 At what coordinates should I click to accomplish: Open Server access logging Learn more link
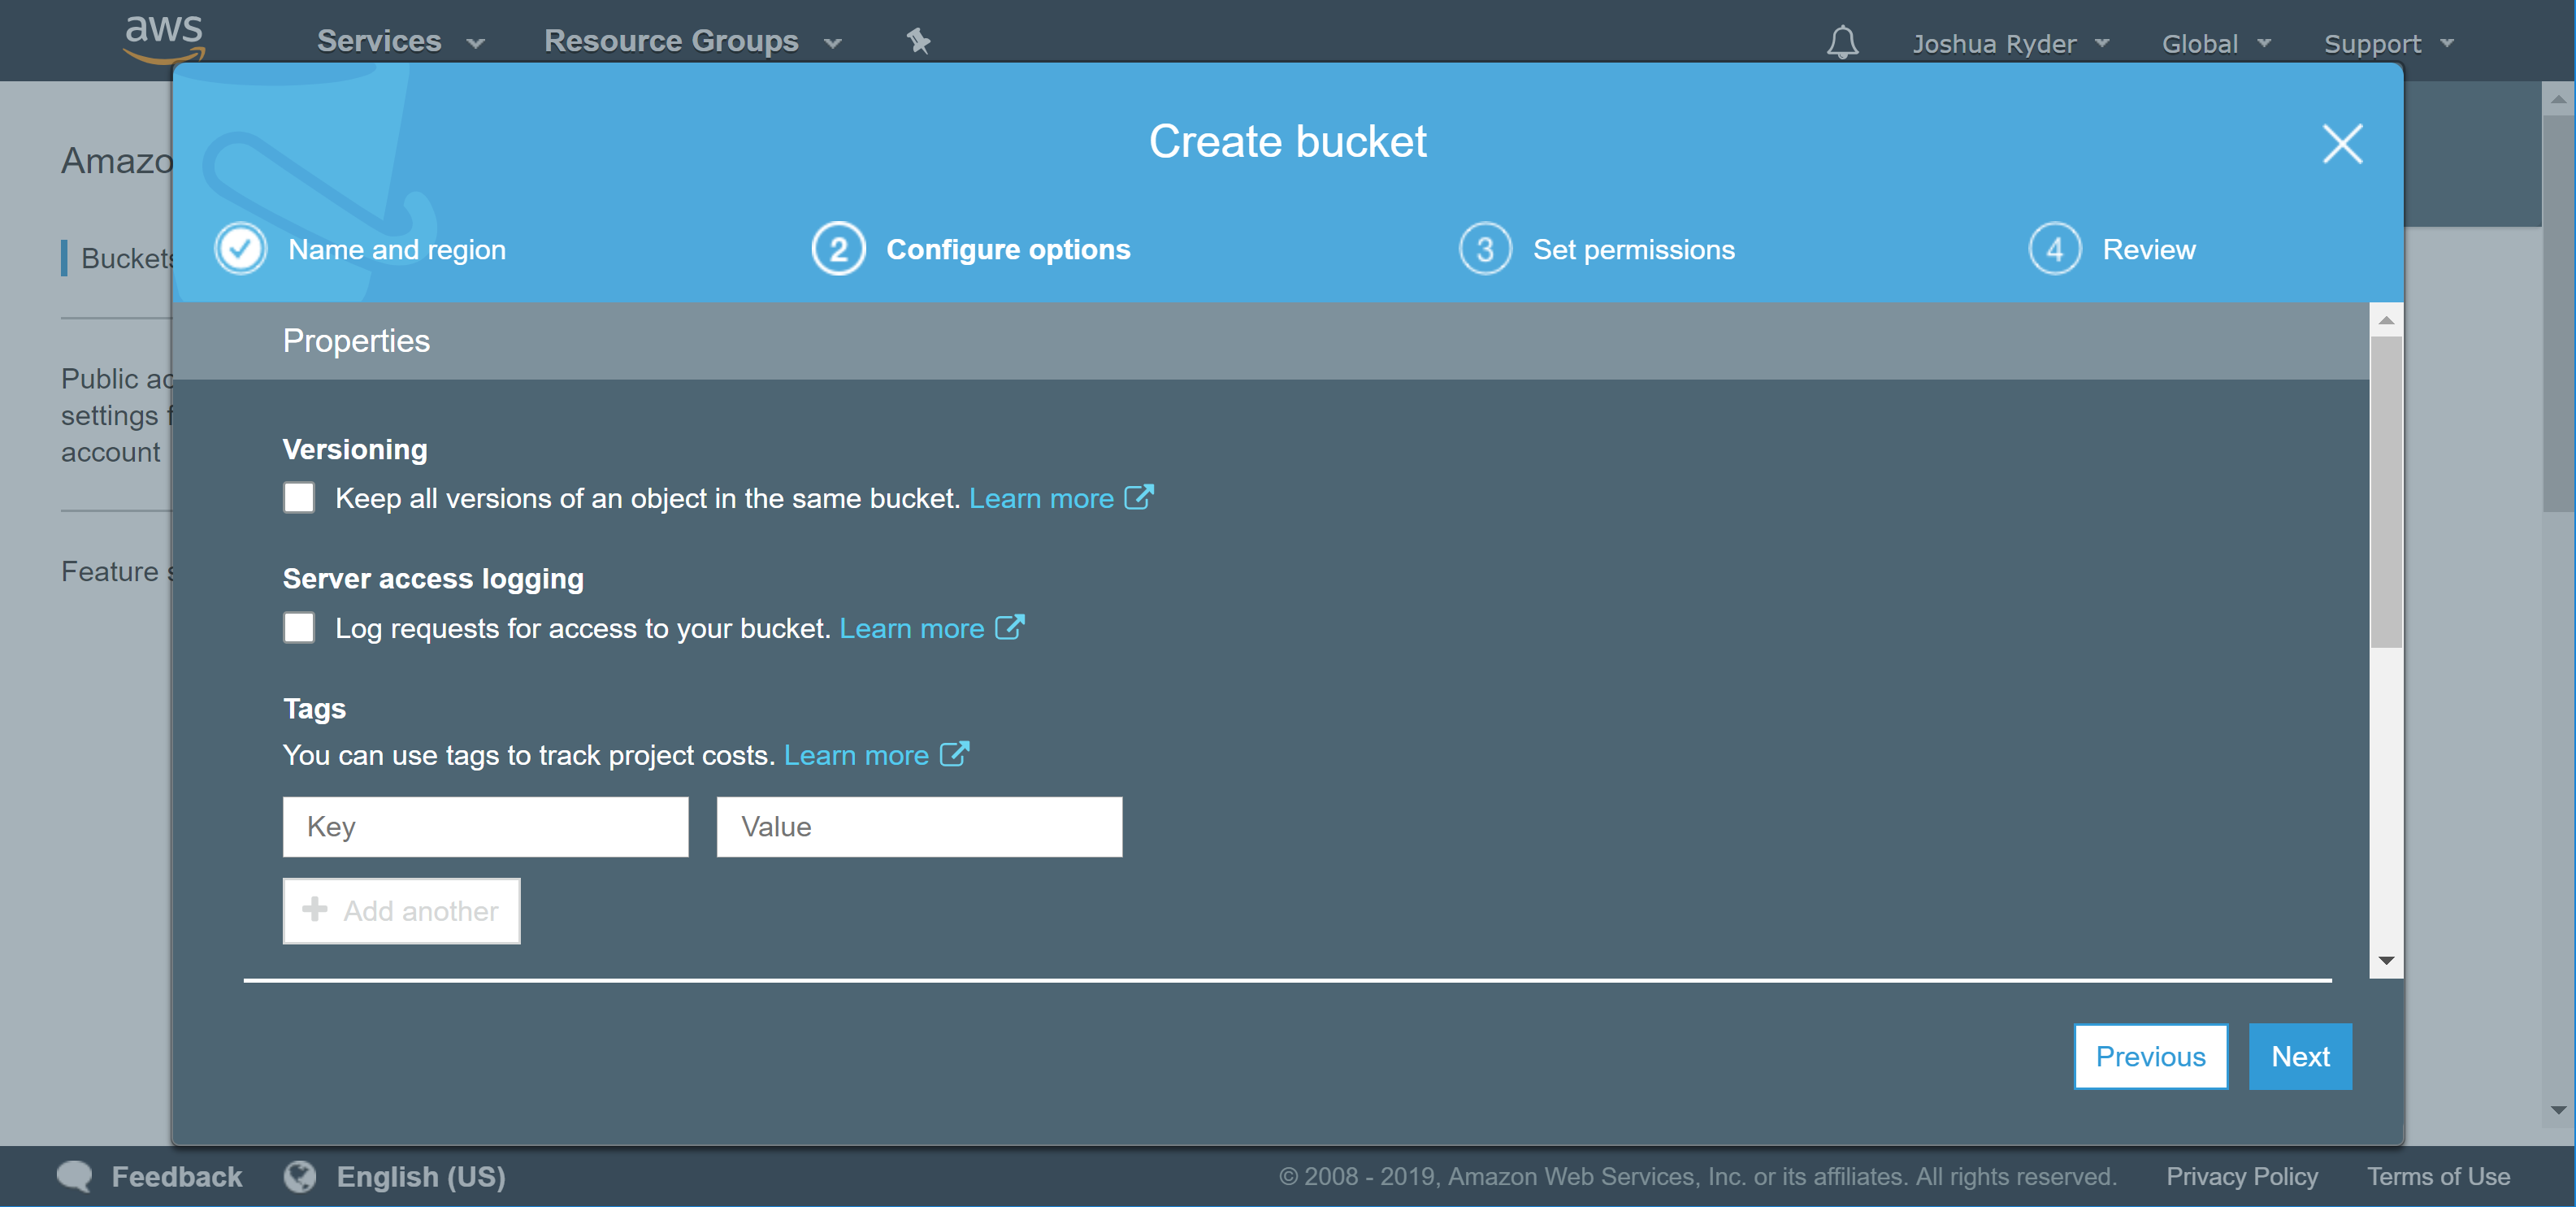click(x=911, y=628)
